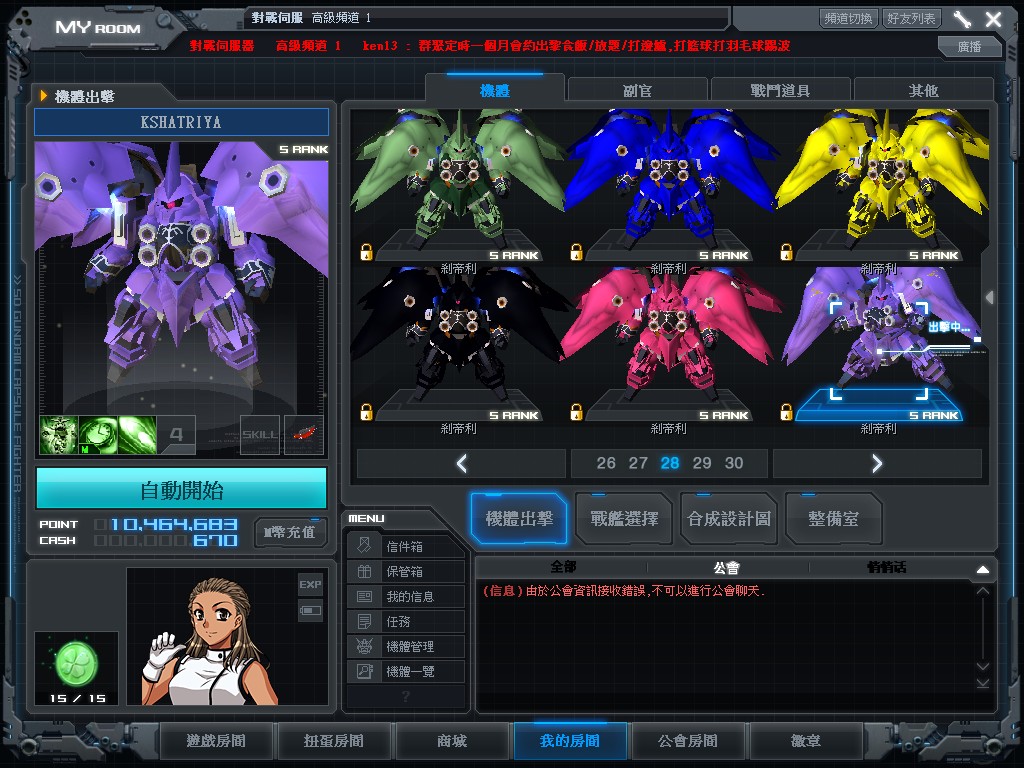The width and height of the screenshot is (1024, 768).
Task: Click the 機體出擊 sortie button
Action: (519, 519)
